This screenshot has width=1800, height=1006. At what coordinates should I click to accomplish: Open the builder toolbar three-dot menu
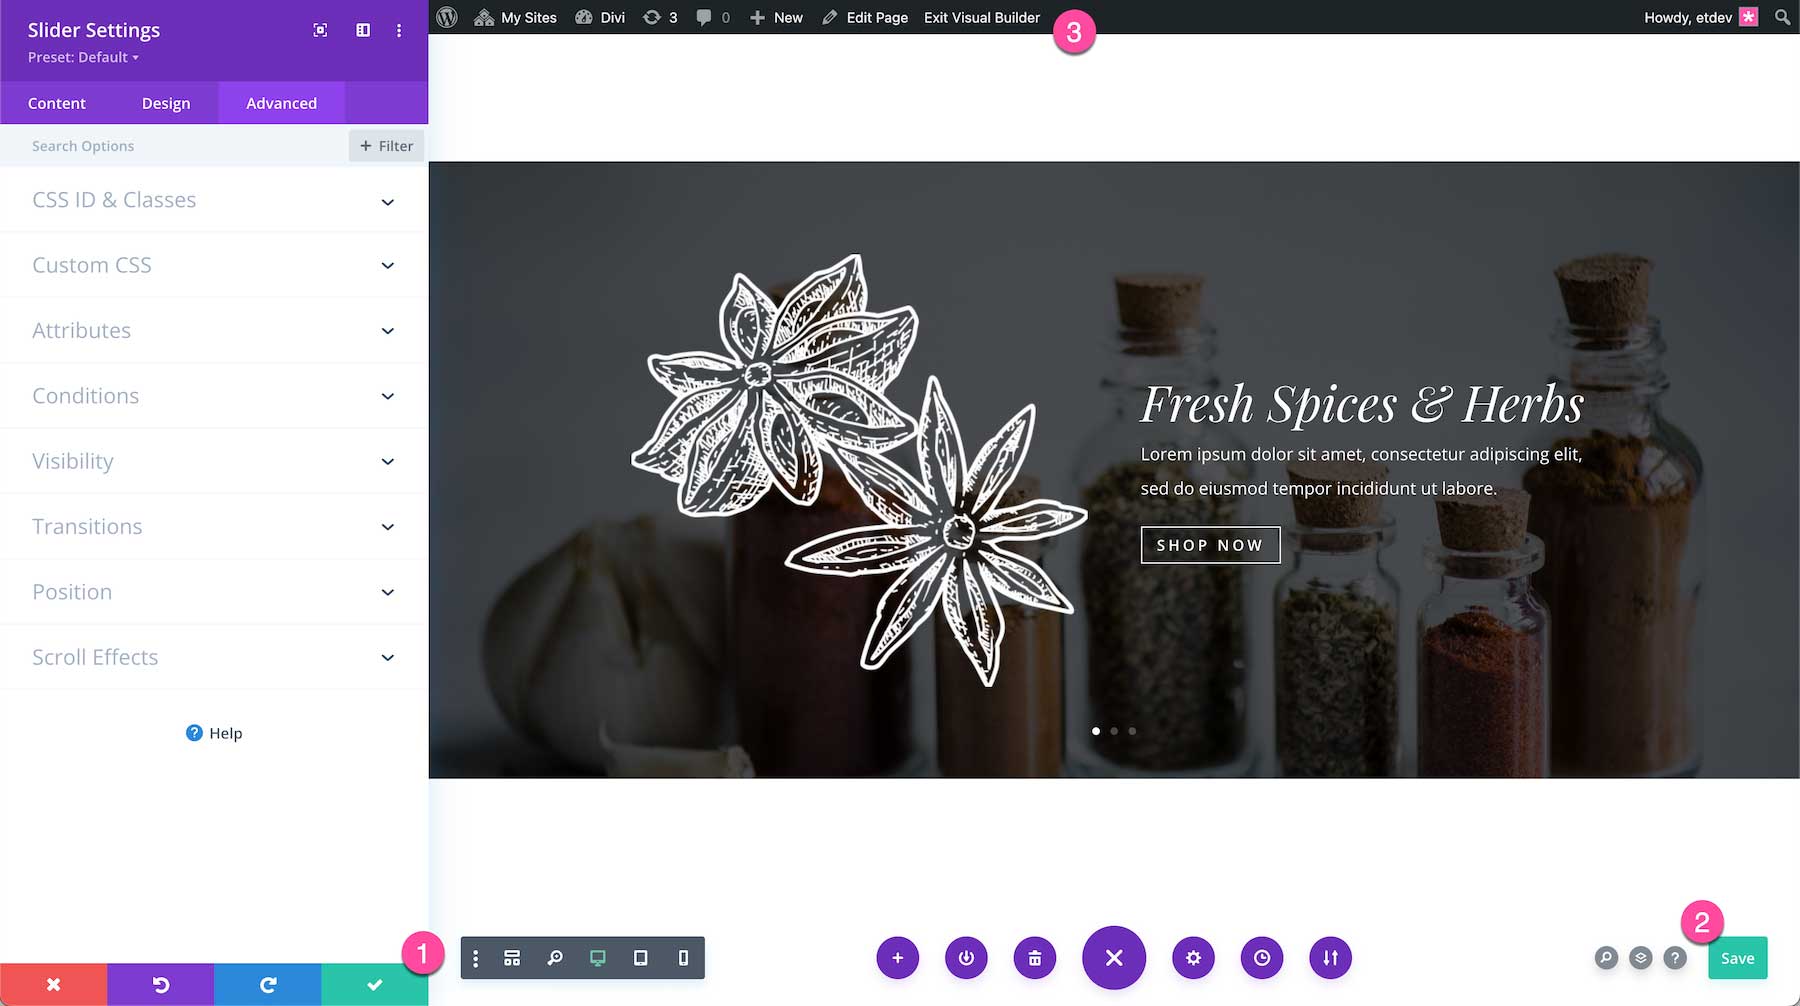click(x=475, y=958)
